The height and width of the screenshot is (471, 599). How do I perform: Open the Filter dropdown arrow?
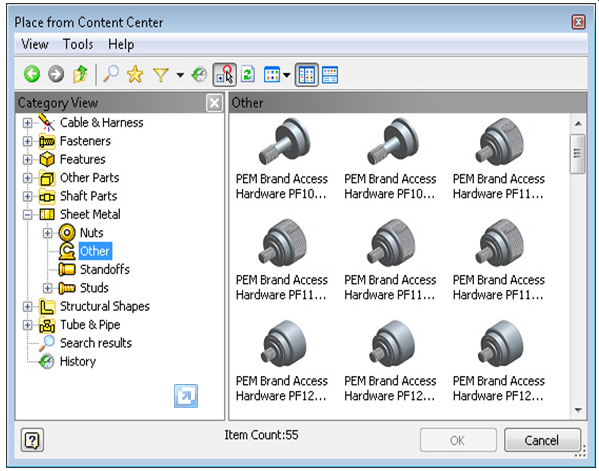[x=180, y=75]
